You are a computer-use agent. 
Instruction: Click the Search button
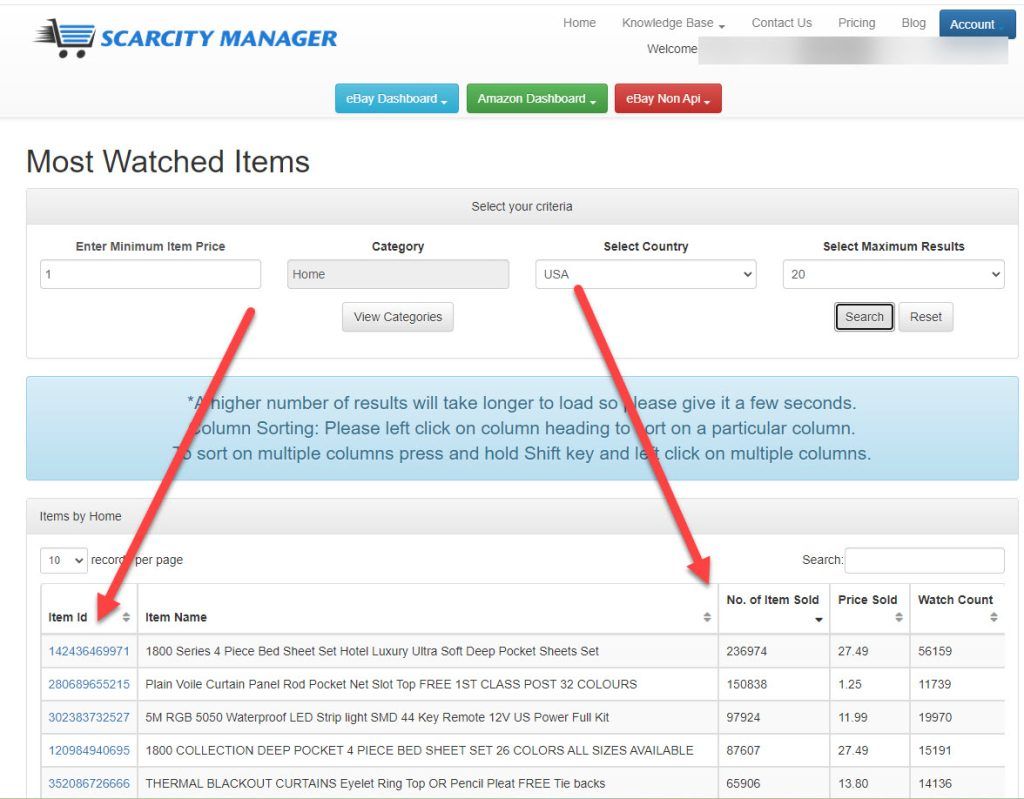864,317
